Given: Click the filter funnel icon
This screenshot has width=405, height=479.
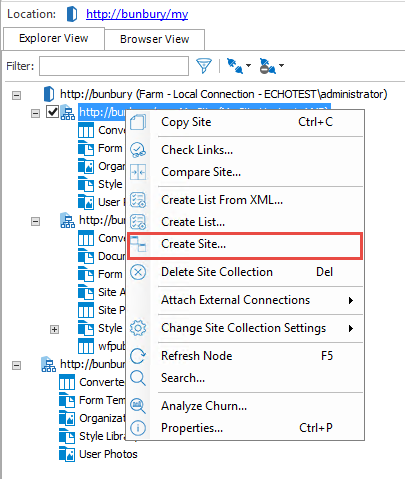Looking at the screenshot, I should click(204, 66).
